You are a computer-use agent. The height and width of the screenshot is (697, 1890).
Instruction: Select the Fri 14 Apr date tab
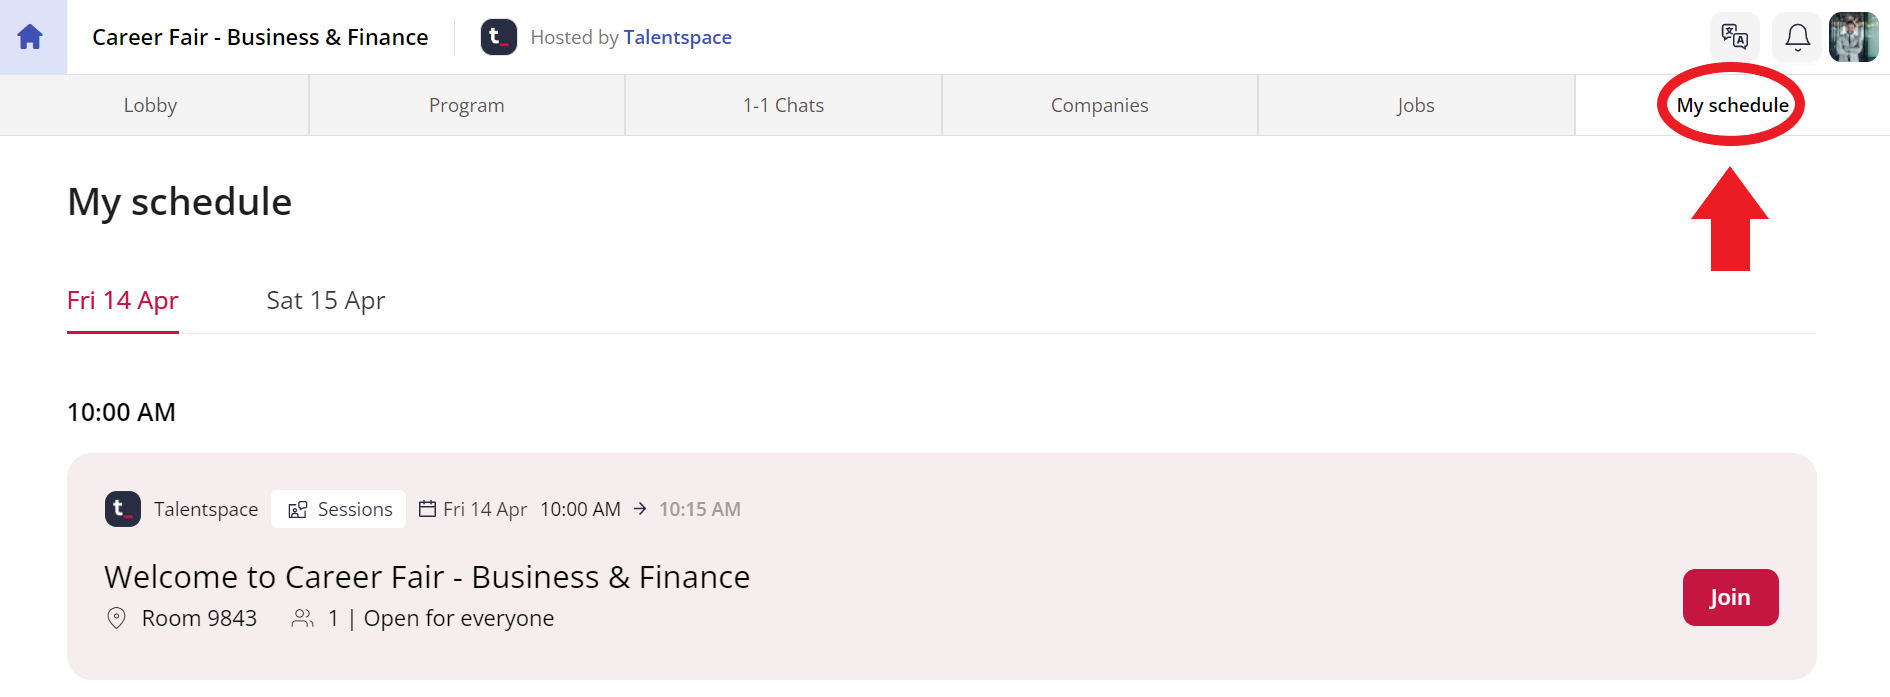122,300
